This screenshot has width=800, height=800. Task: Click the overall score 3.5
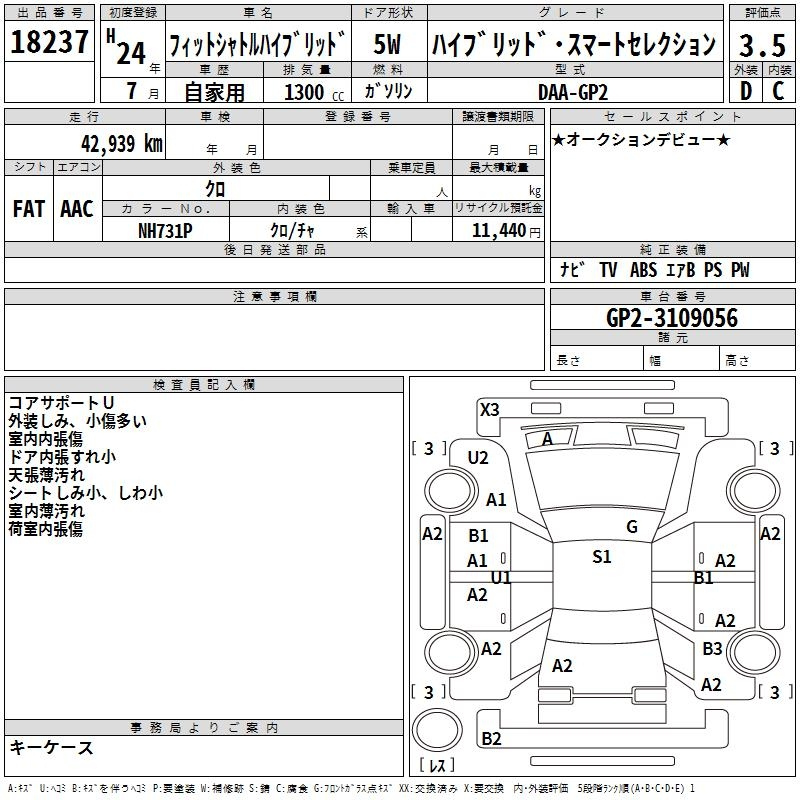(762, 45)
